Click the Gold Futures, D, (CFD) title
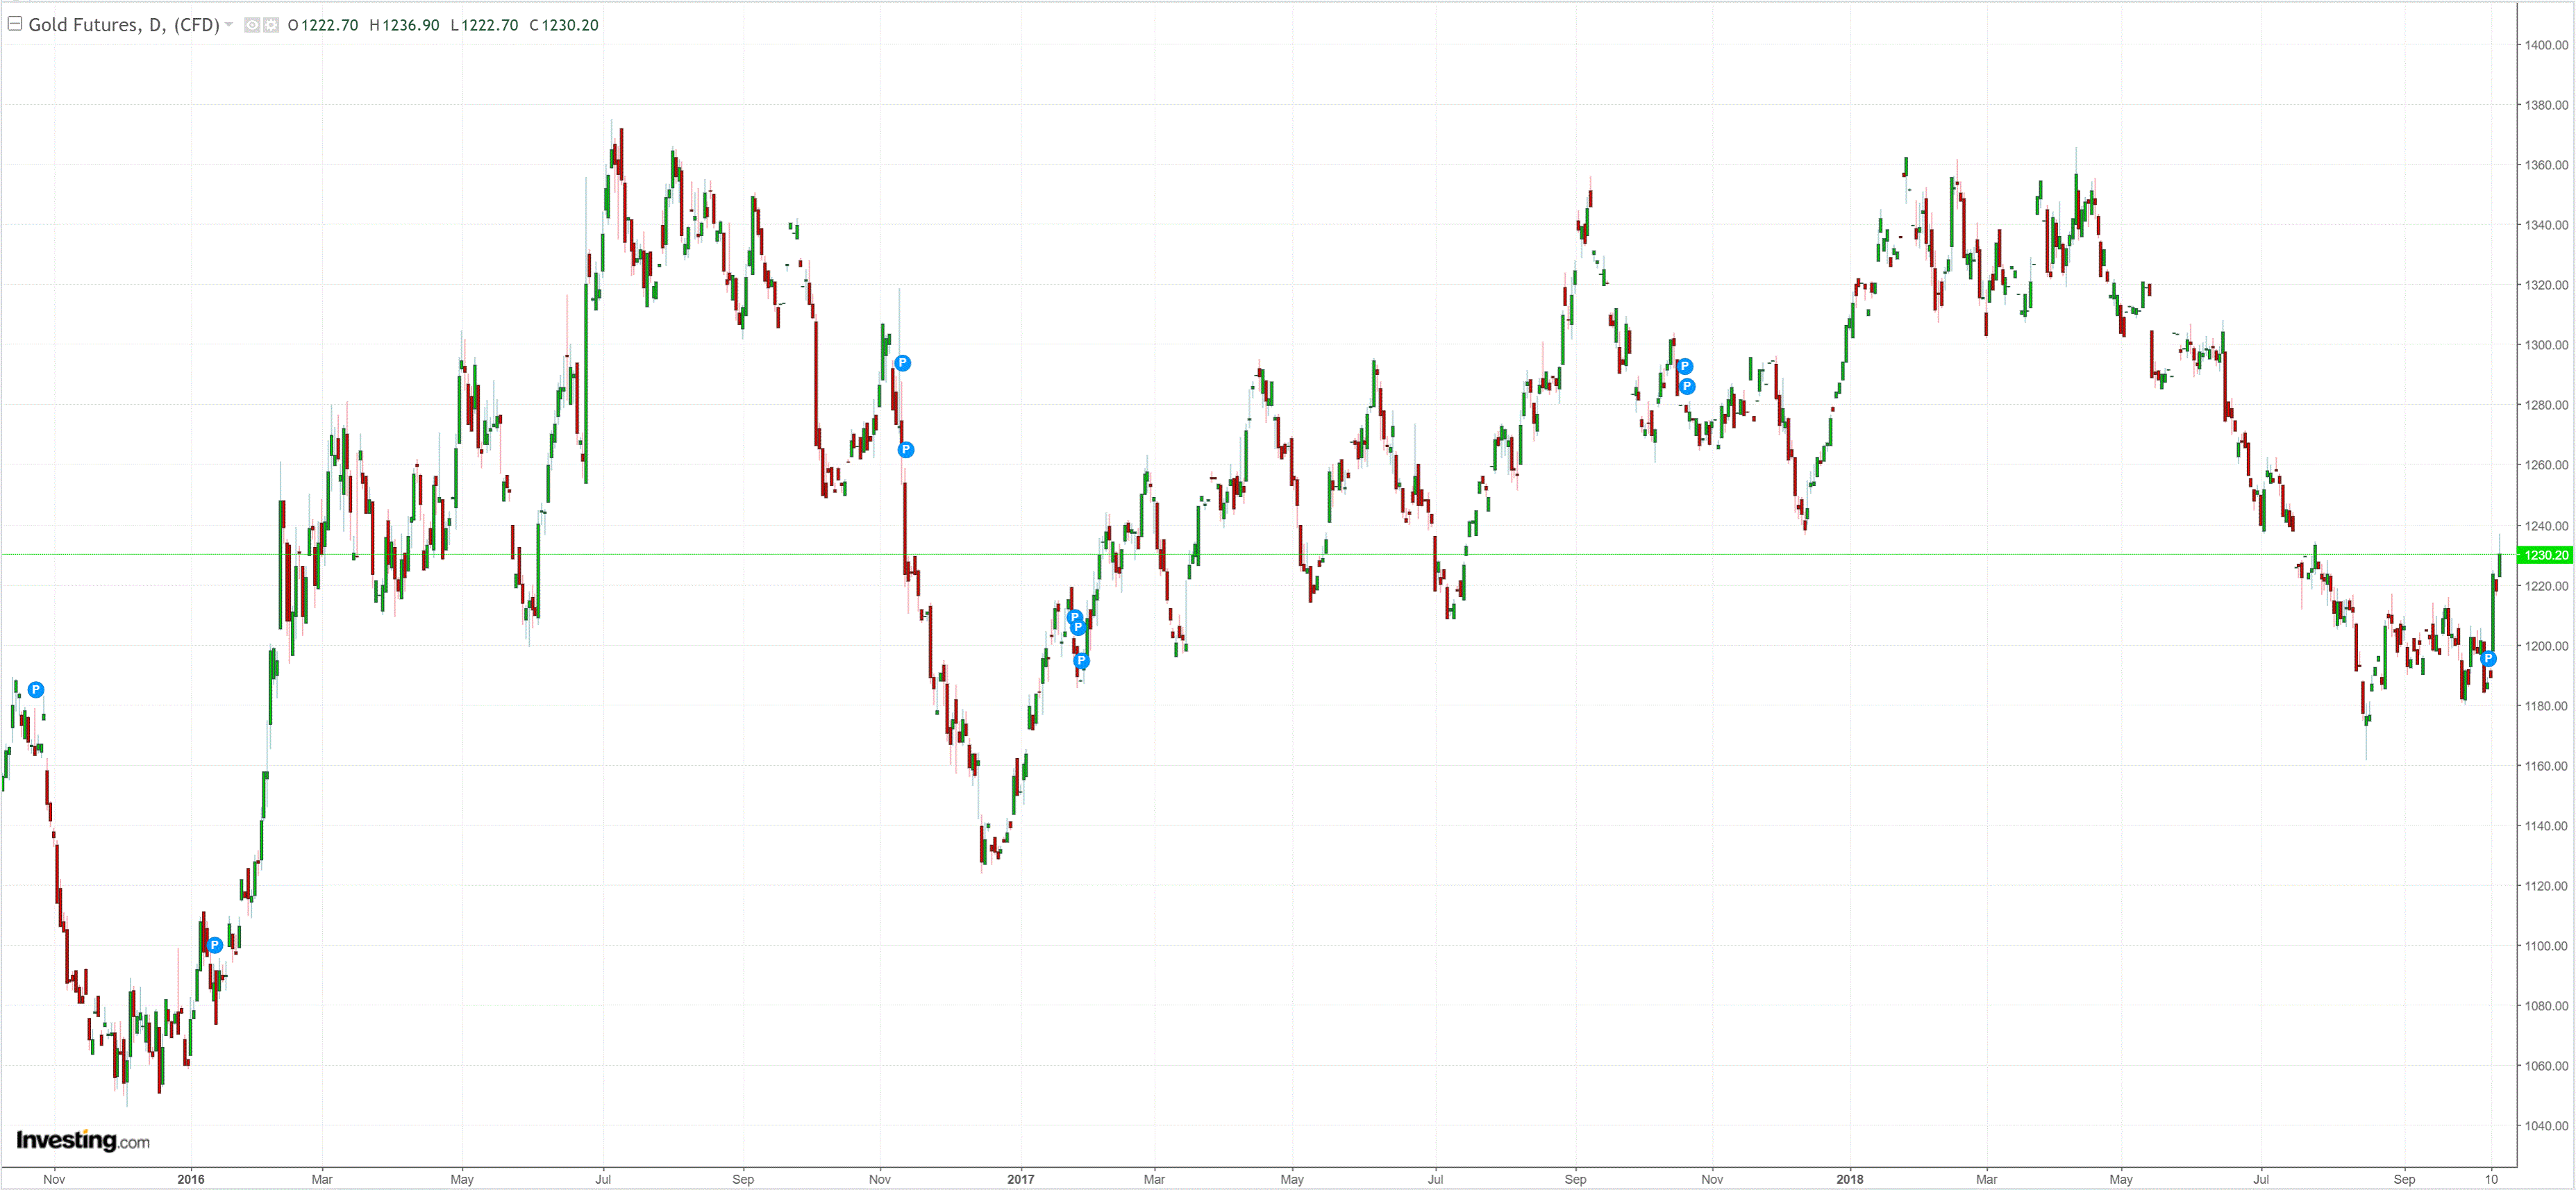Image resolution: width=2576 pixels, height=1190 pixels. [x=123, y=25]
